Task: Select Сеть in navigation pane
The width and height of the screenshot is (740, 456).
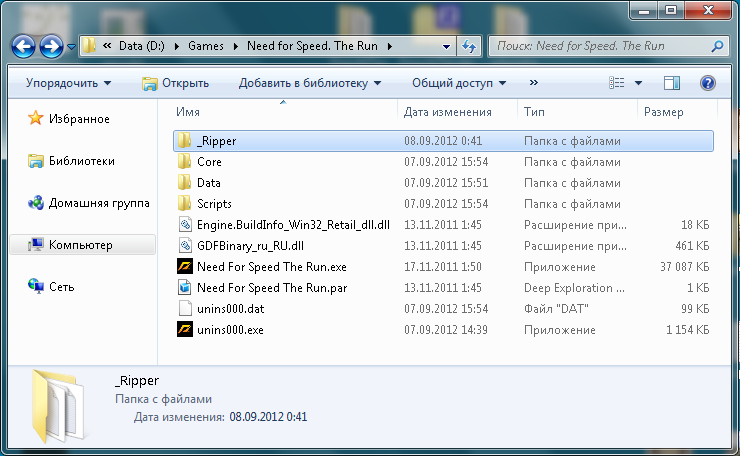Action: [x=62, y=287]
